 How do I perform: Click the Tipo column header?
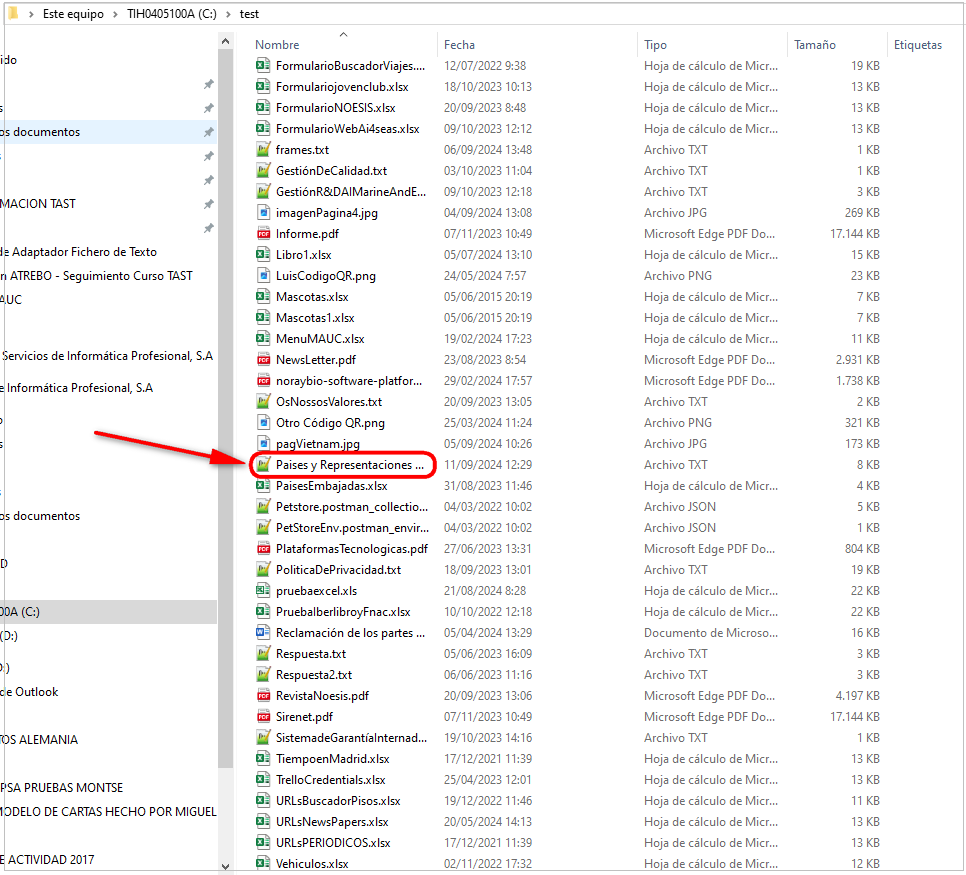pyautogui.click(x=656, y=45)
